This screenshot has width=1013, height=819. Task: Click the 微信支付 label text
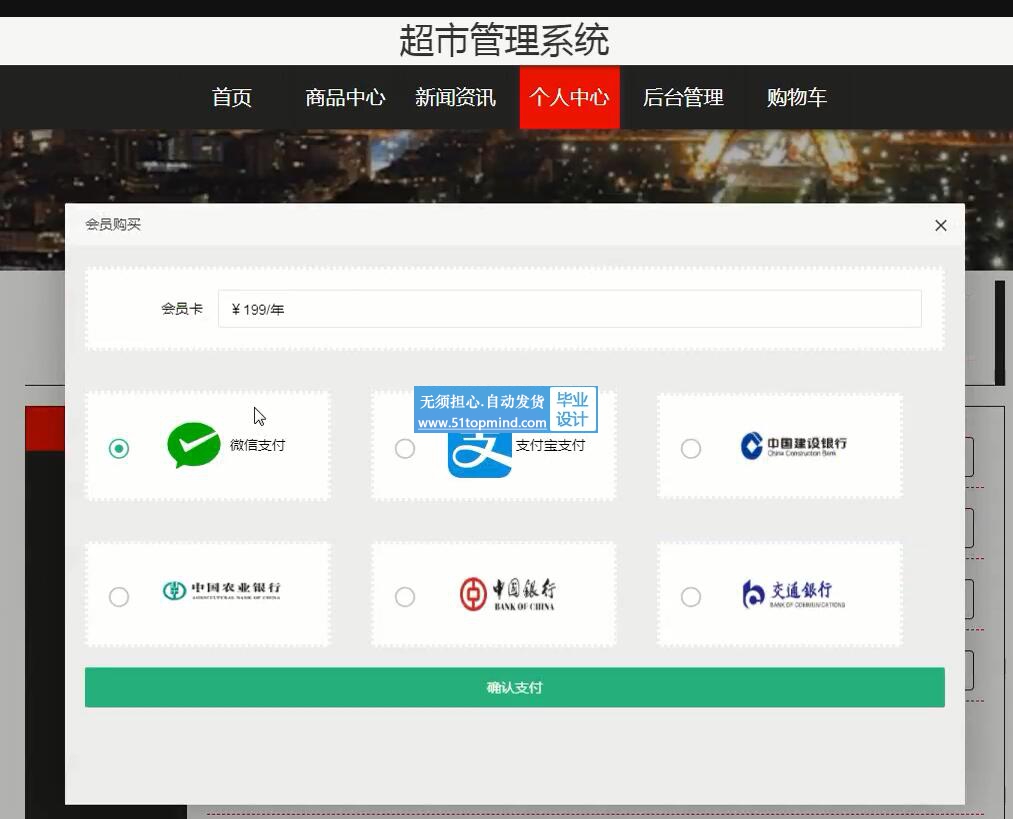[x=257, y=445]
